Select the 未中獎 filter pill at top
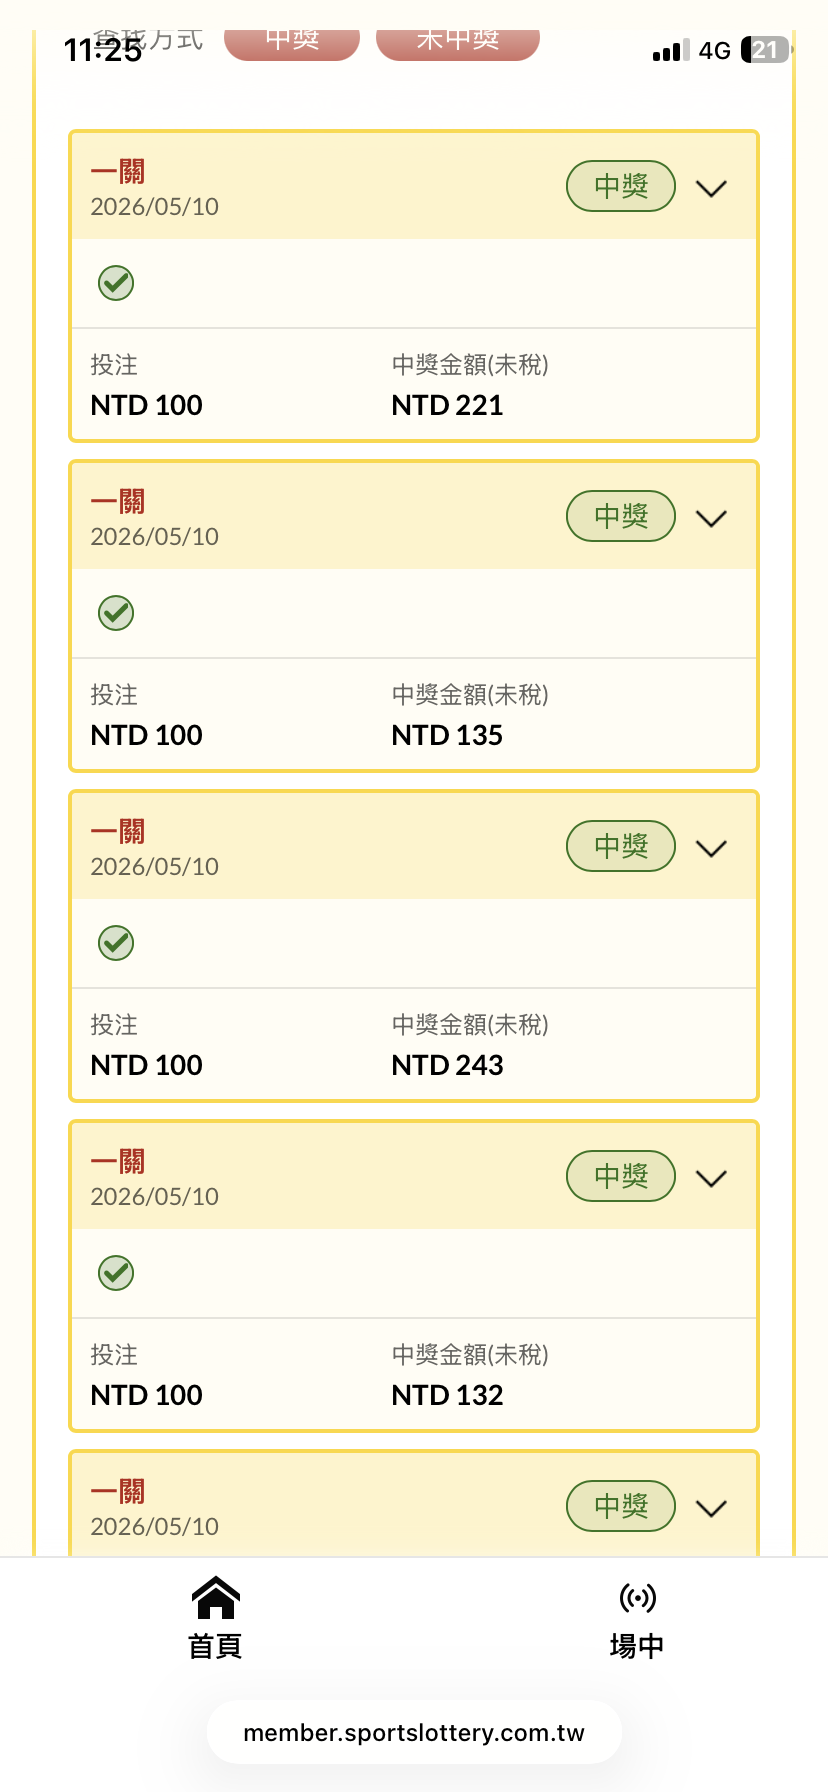Screen dimensions: 828x1792 [458, 42]
